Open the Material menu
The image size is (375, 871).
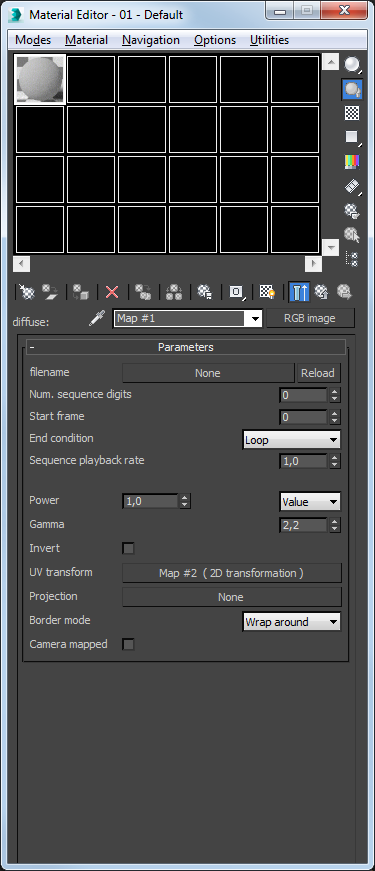[x=86, y=40]
